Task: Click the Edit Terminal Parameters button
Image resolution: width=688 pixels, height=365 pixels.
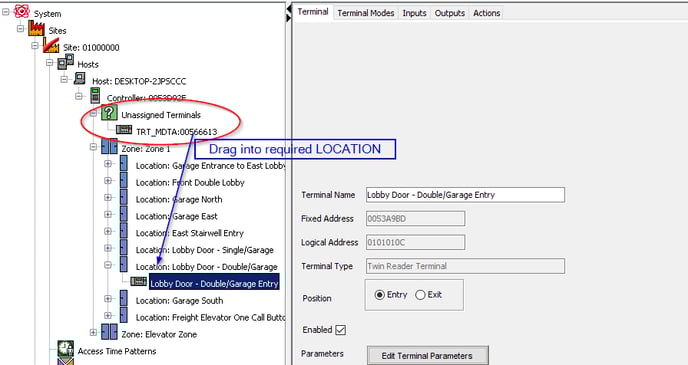Action: tap(427, 356)
